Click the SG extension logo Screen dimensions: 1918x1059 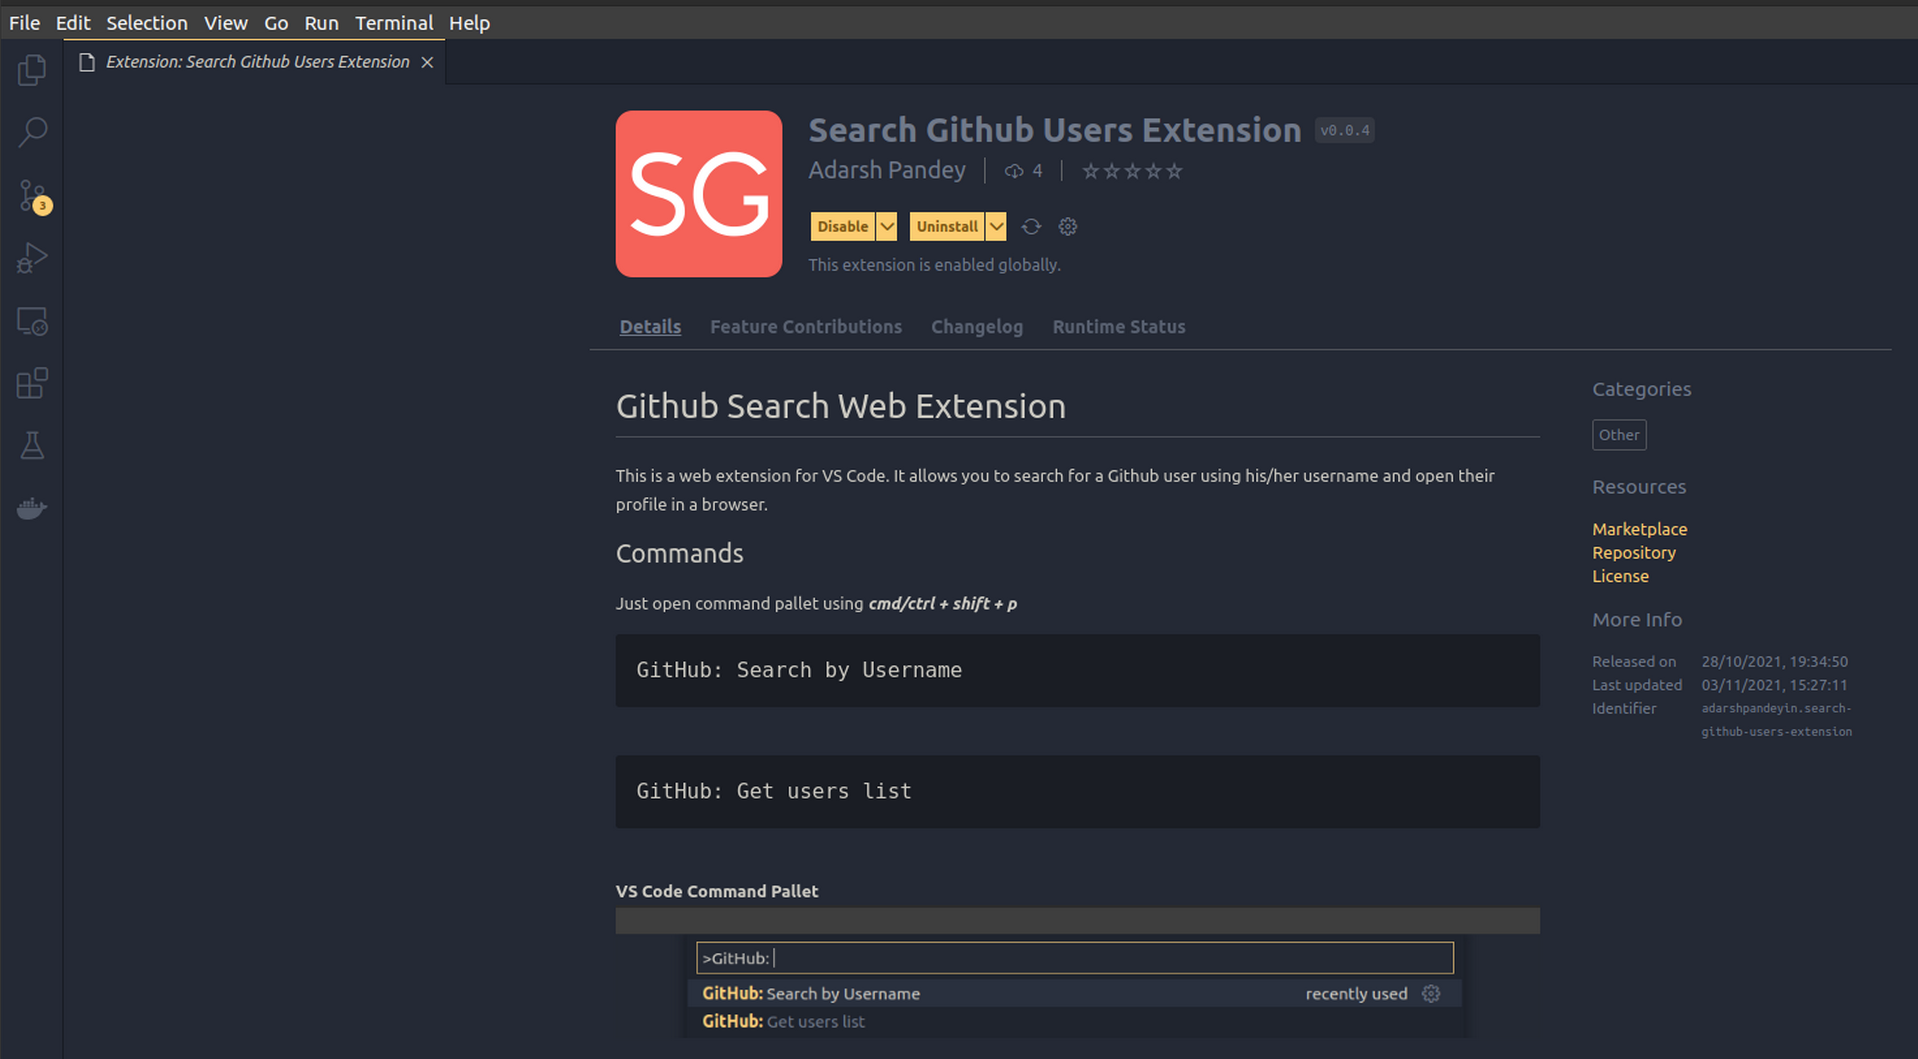pos(699,194)
